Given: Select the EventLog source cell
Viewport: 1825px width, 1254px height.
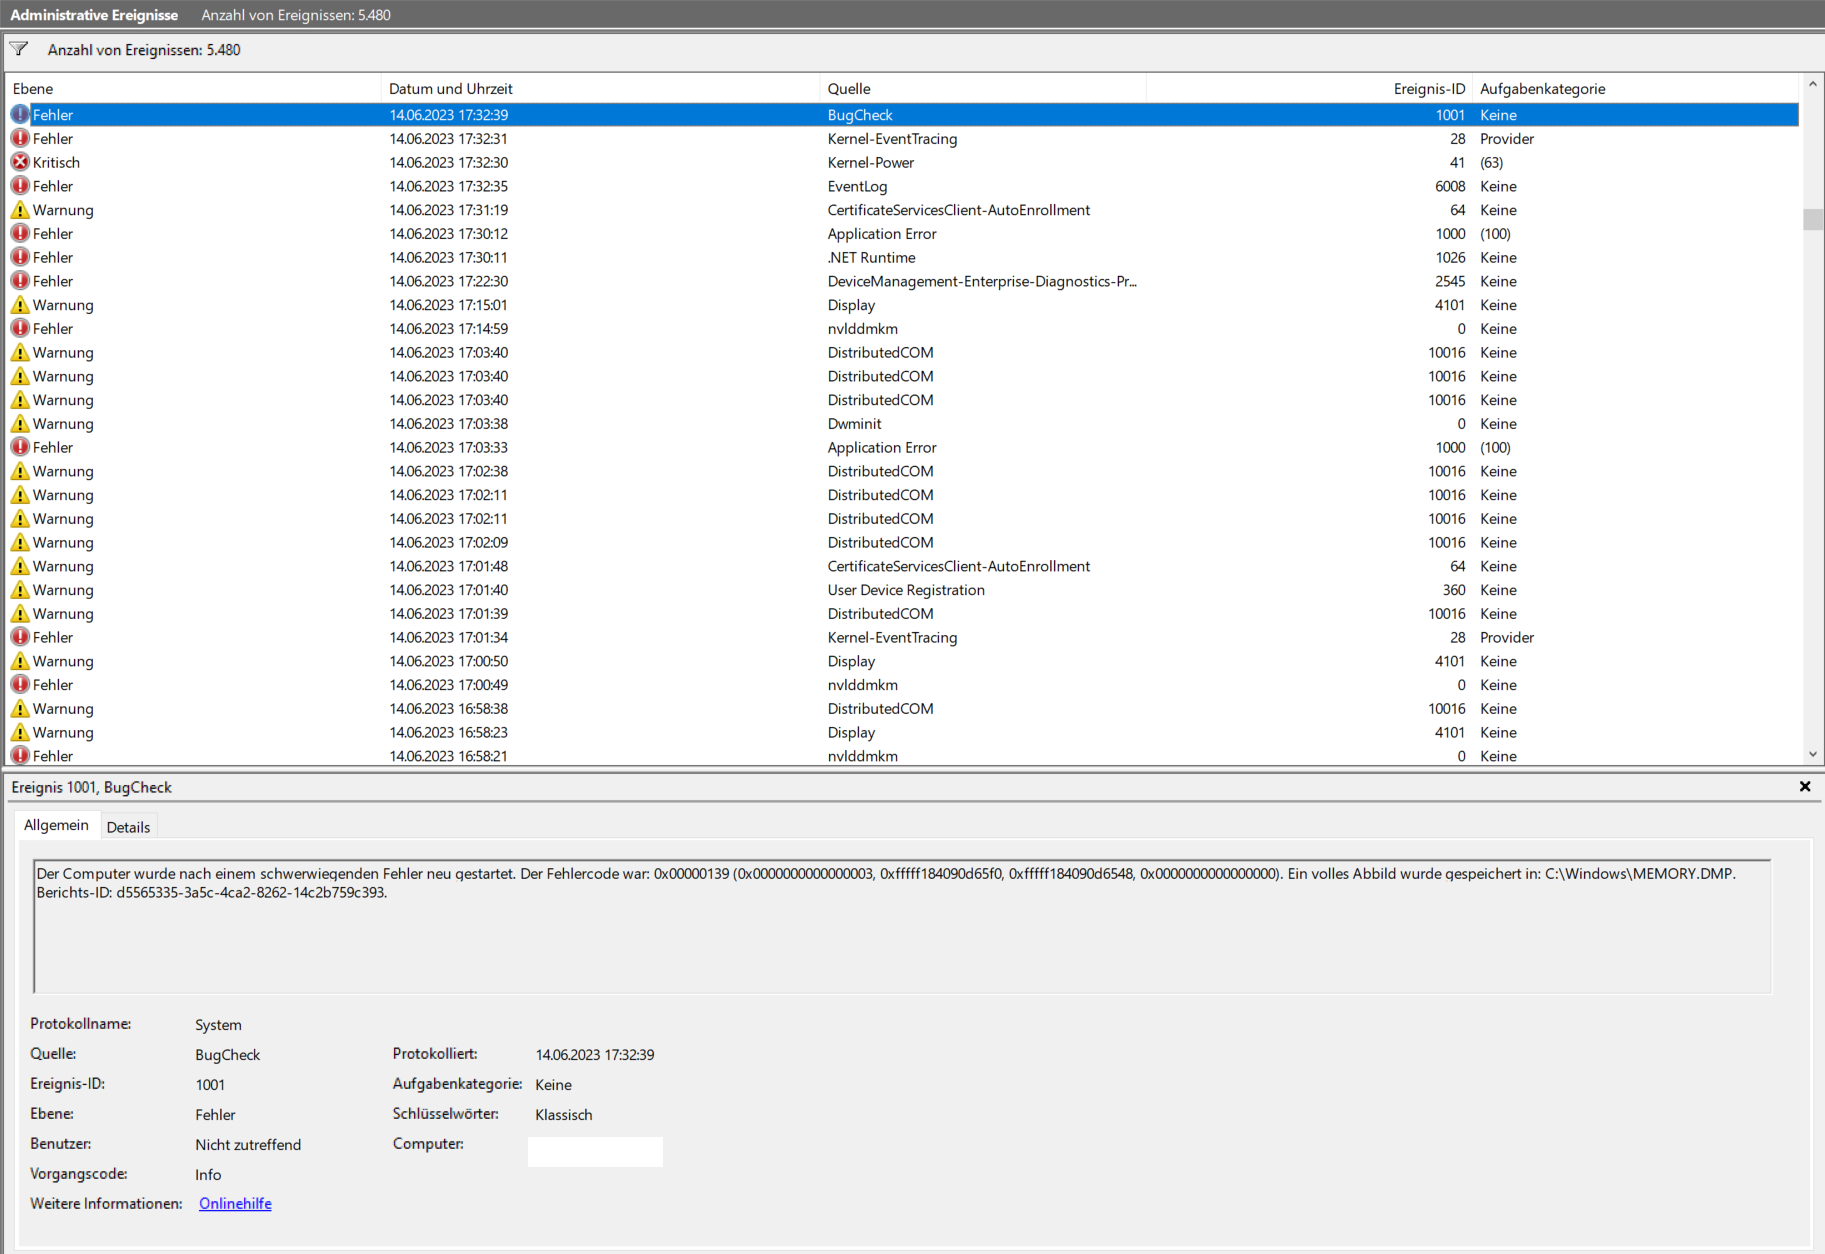Looking at the screenshot, I should [x=857, y=186].
